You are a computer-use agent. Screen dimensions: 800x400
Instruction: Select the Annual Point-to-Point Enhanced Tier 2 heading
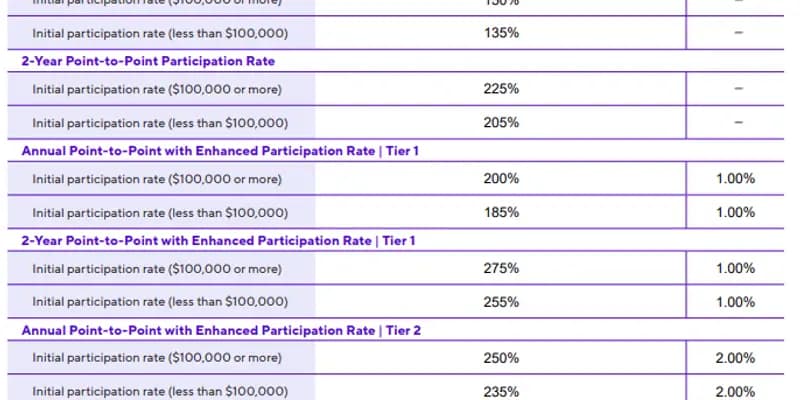tap(221, 331)
